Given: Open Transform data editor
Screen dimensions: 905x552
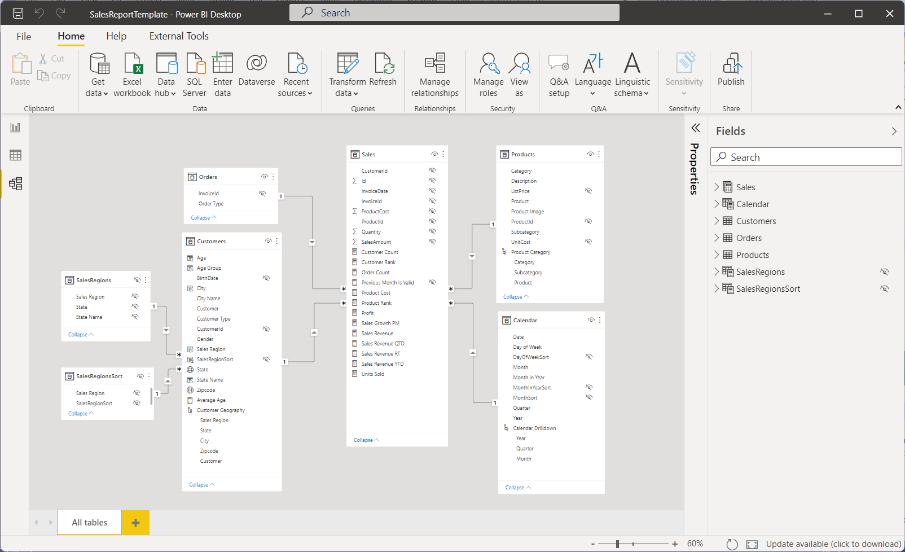Looking at the screenshot, I should pyautogui.click(x=347, y=74).
